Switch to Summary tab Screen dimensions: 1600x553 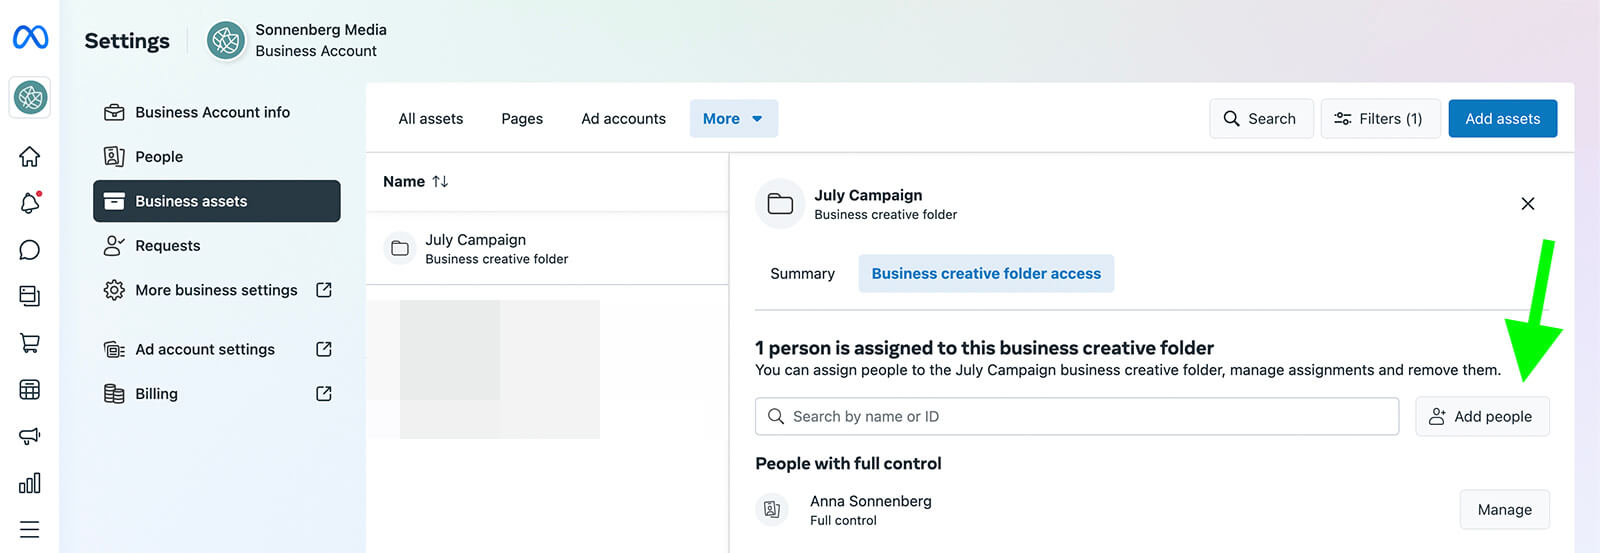802,274
